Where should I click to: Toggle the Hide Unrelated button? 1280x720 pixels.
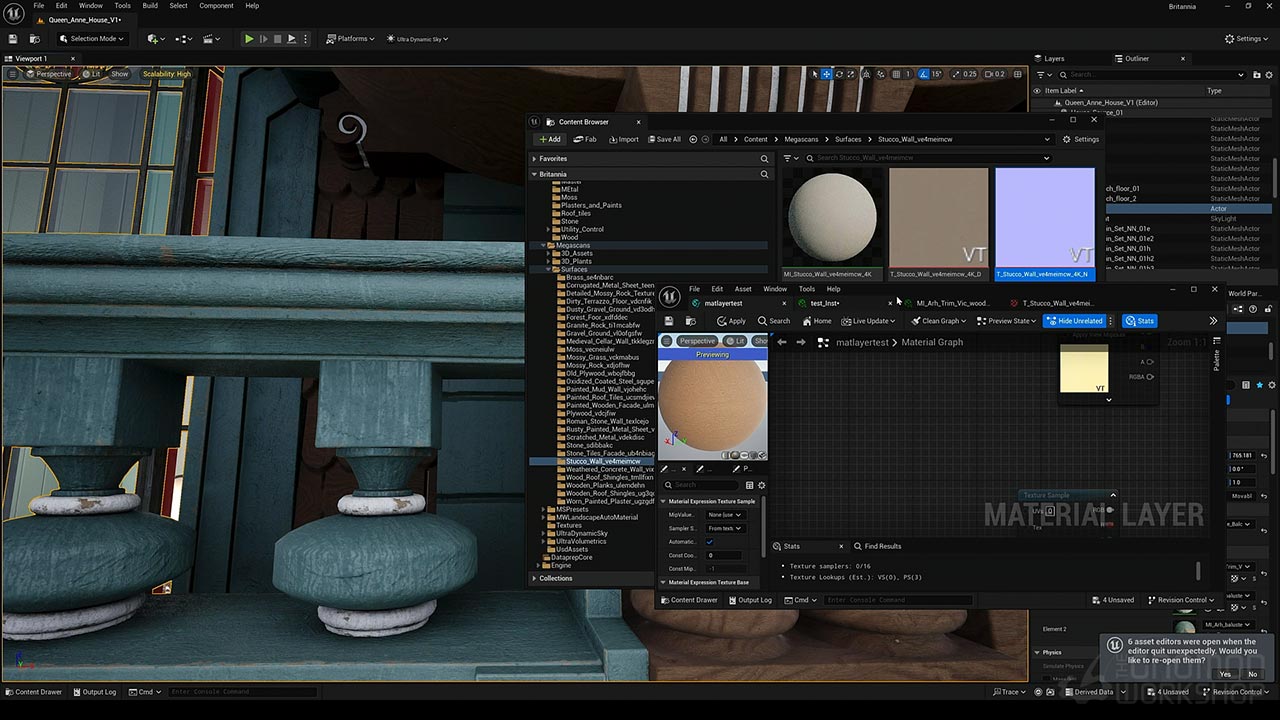1073,321
